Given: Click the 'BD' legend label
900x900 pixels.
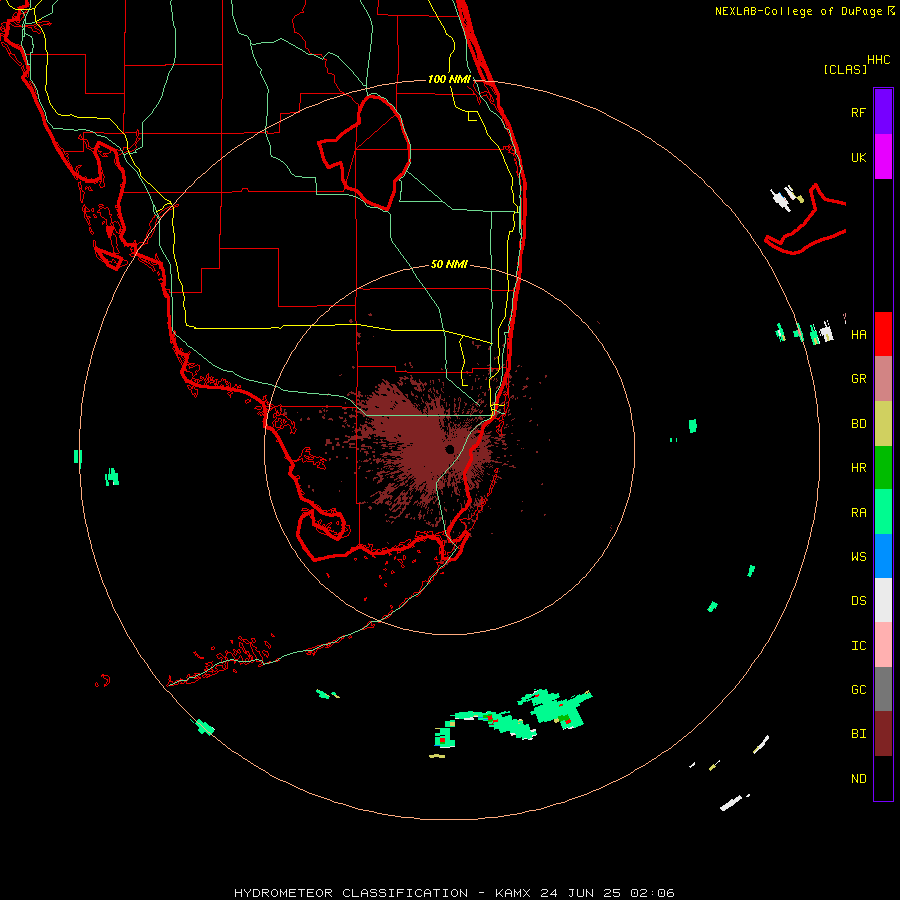Looking at the screenshot, I should [x=858, y=424].
